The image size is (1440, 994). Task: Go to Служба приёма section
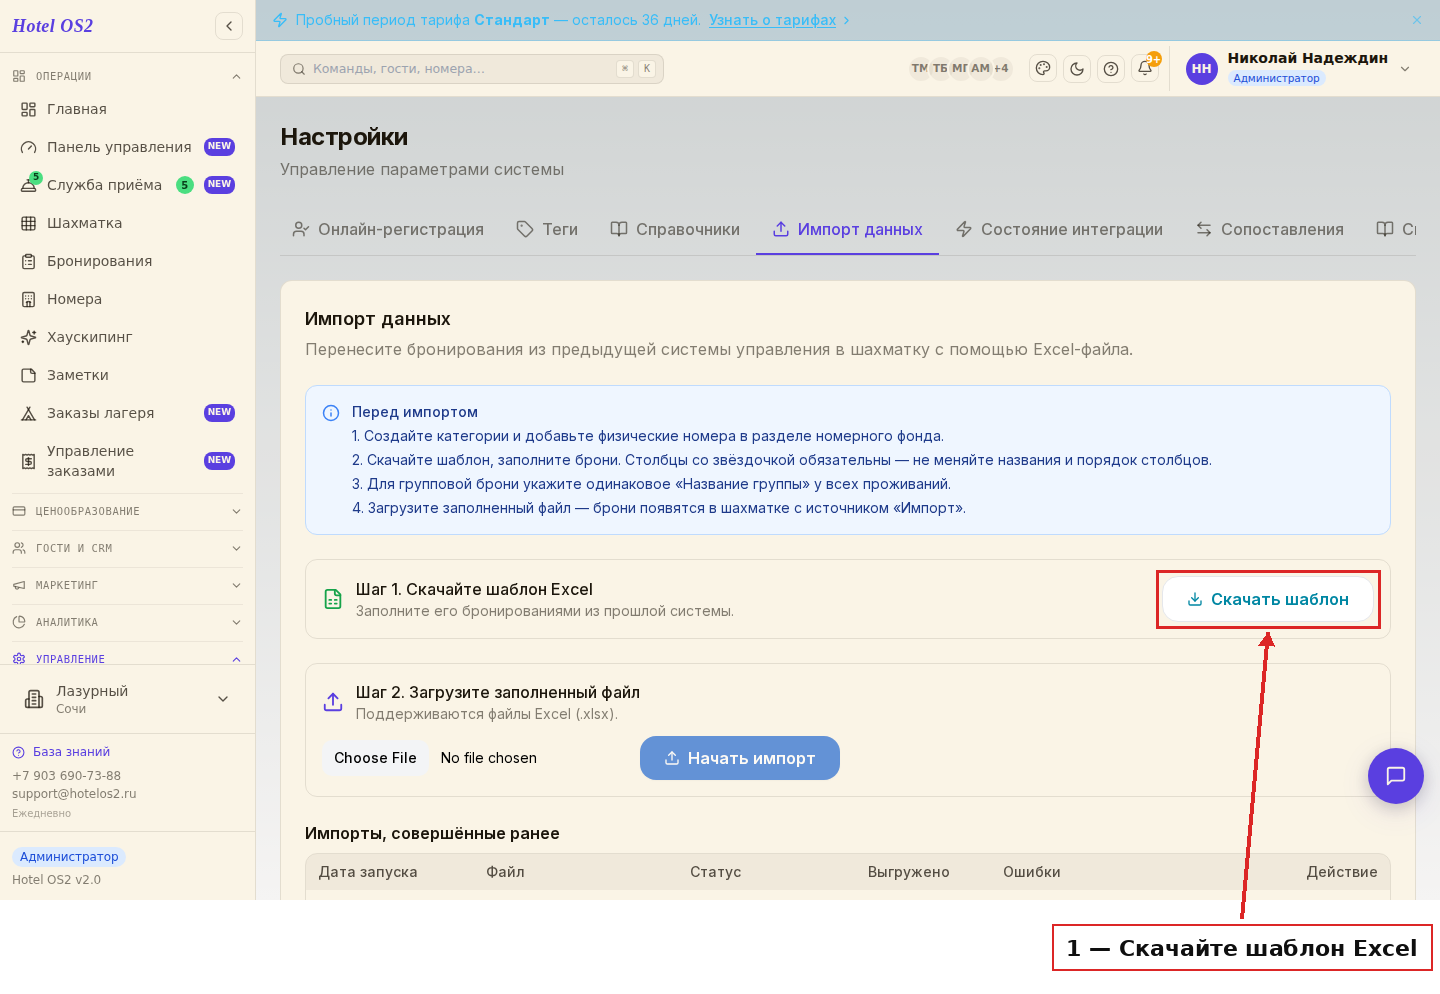[127, 185]
